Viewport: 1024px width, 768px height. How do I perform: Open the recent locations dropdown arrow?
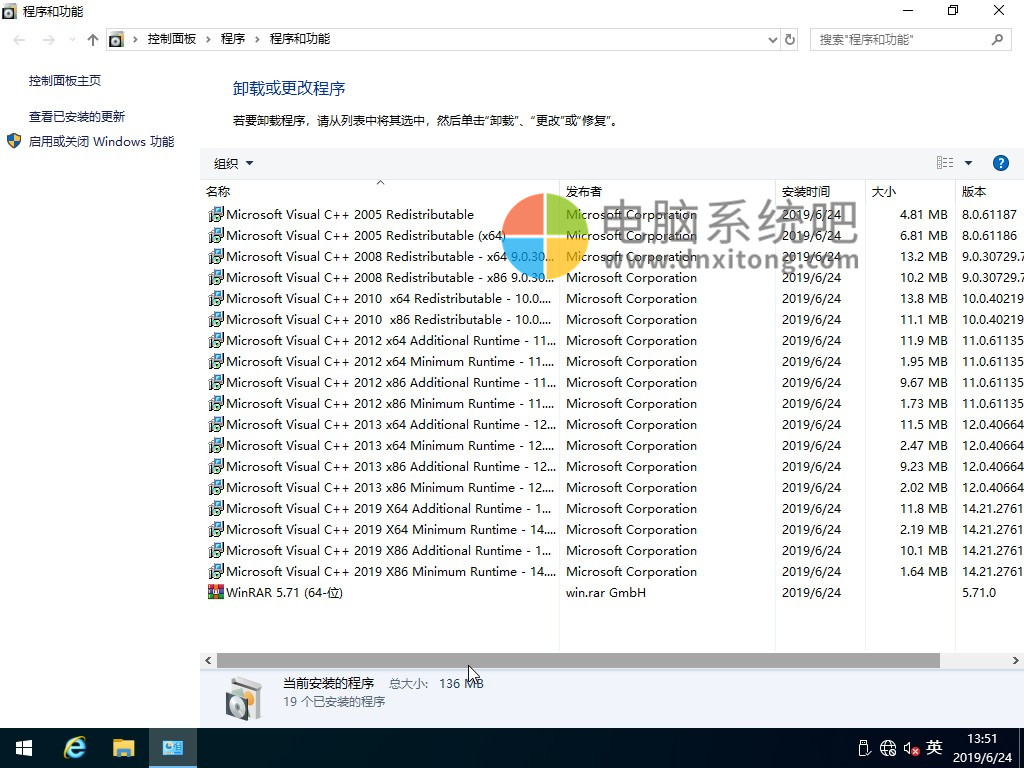(x=72, y=40)
